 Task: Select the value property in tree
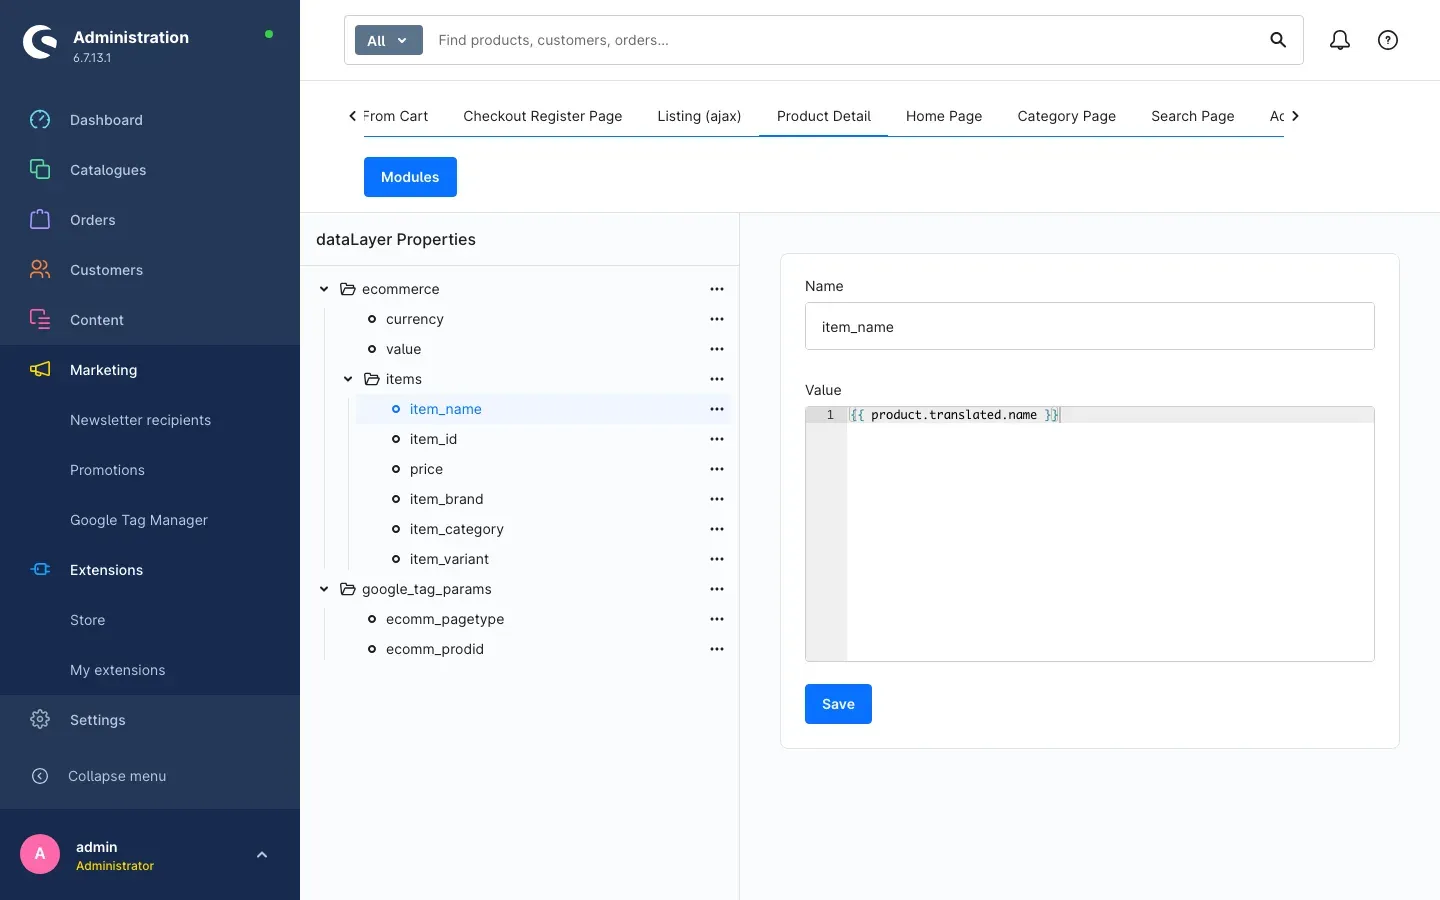[403, 349]
